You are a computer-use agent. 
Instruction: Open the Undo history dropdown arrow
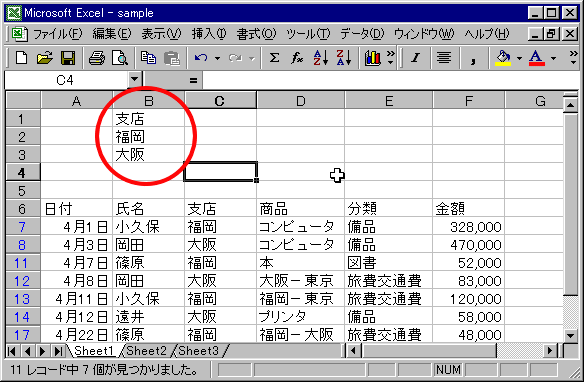(x=217, y=58)
